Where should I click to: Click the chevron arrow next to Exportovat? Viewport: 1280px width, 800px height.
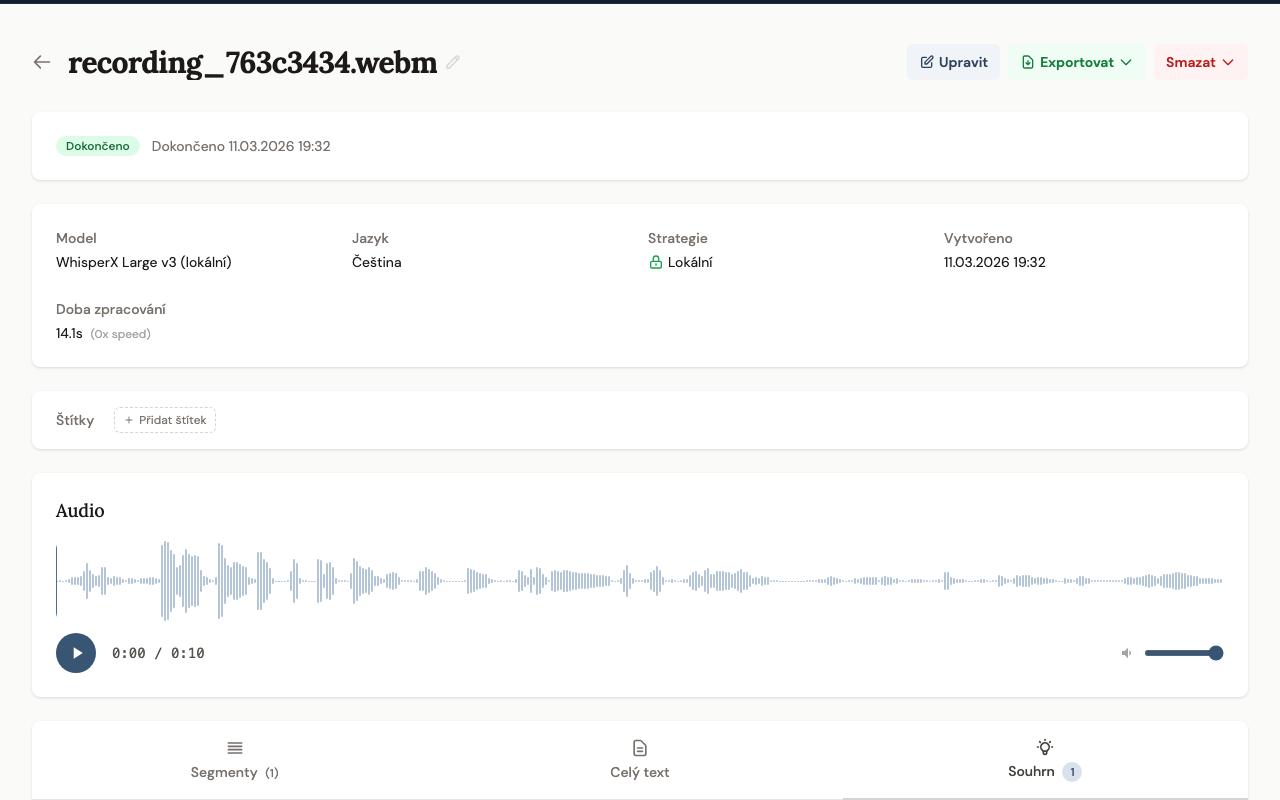(1126, 62)
